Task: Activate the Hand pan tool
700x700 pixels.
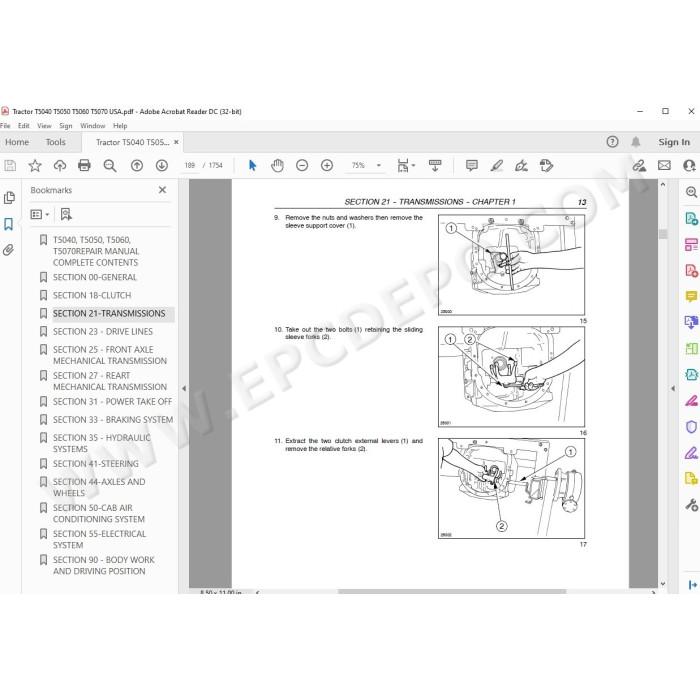Action: tap(277, 166)
